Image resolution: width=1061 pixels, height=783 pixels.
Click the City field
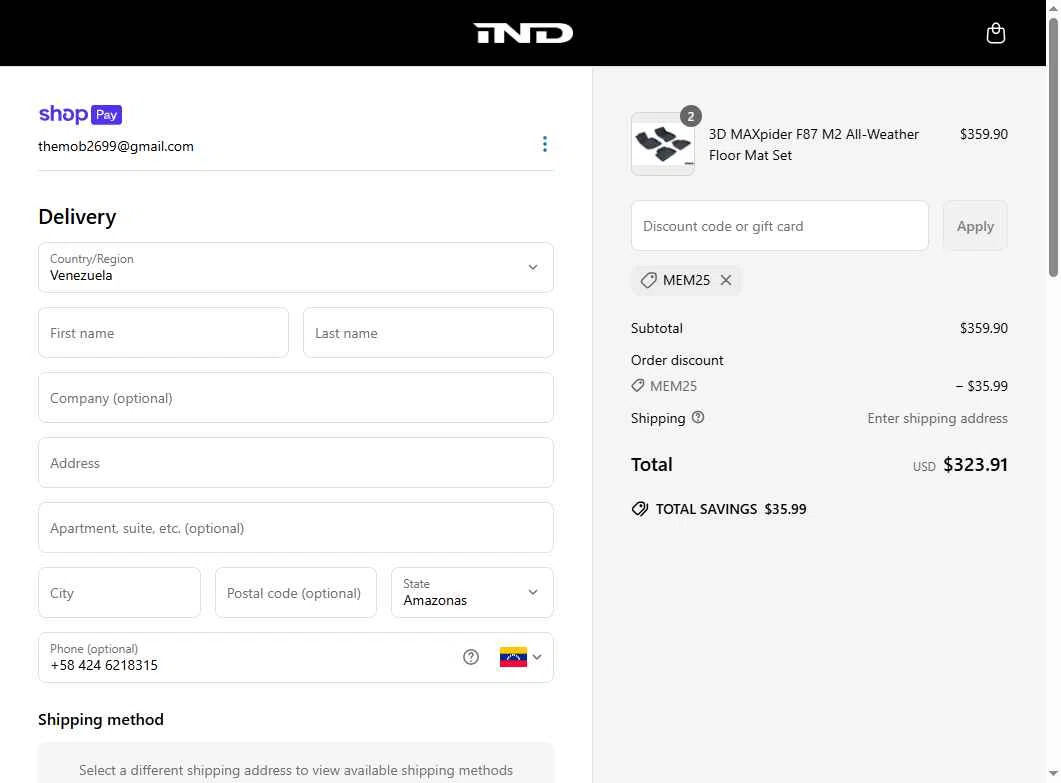coord(119,593)
